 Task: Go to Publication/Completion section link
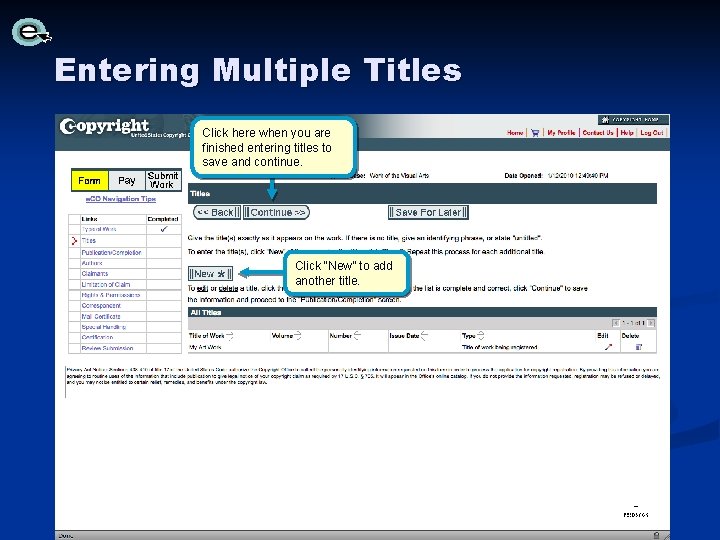pyautogui.click(x=111, y=253)
